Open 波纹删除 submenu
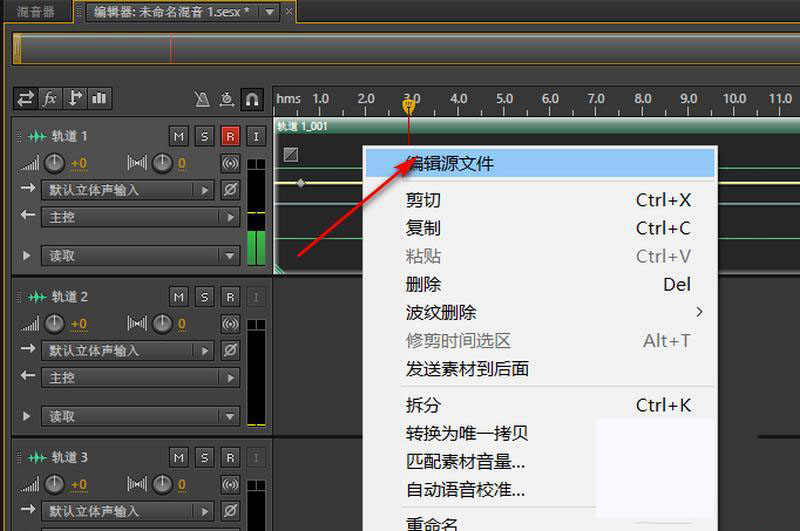 (540, 312)
